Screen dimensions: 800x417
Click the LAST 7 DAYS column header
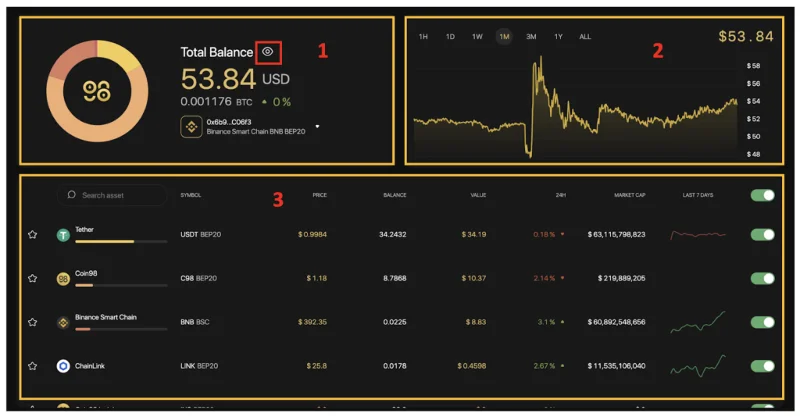pos(698,195)
